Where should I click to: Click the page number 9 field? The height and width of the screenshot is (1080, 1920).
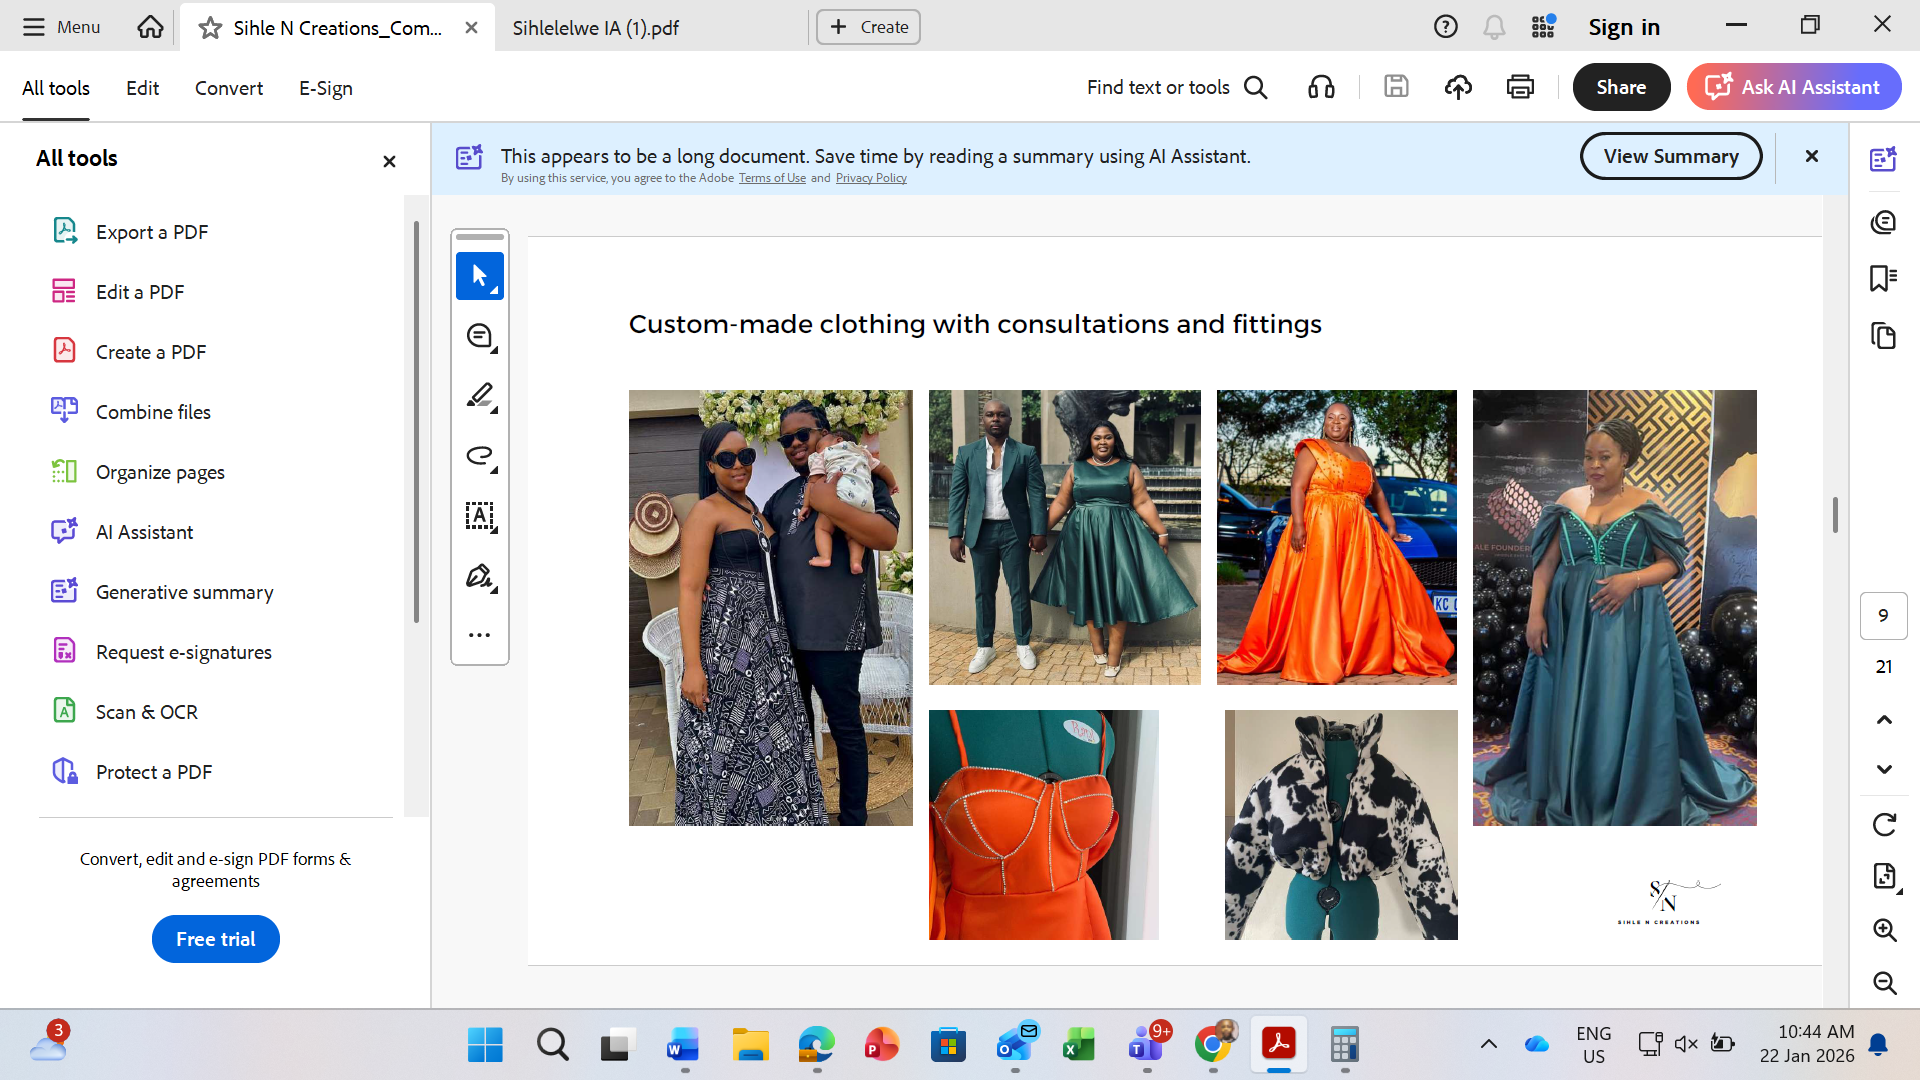(1883, 616)
